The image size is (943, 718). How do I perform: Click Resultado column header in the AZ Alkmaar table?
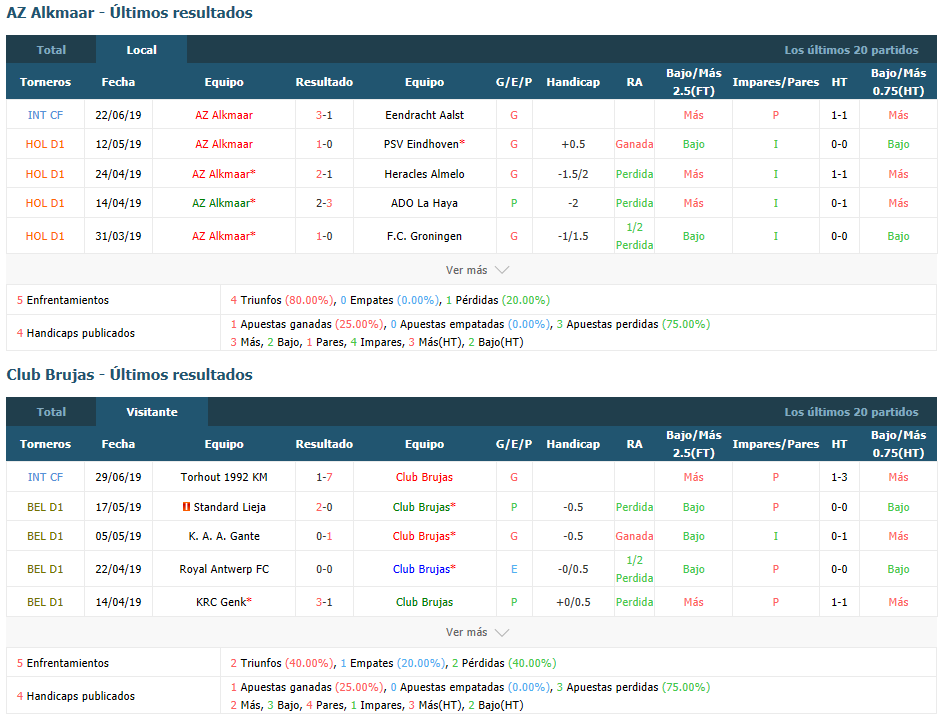[324, 82]
